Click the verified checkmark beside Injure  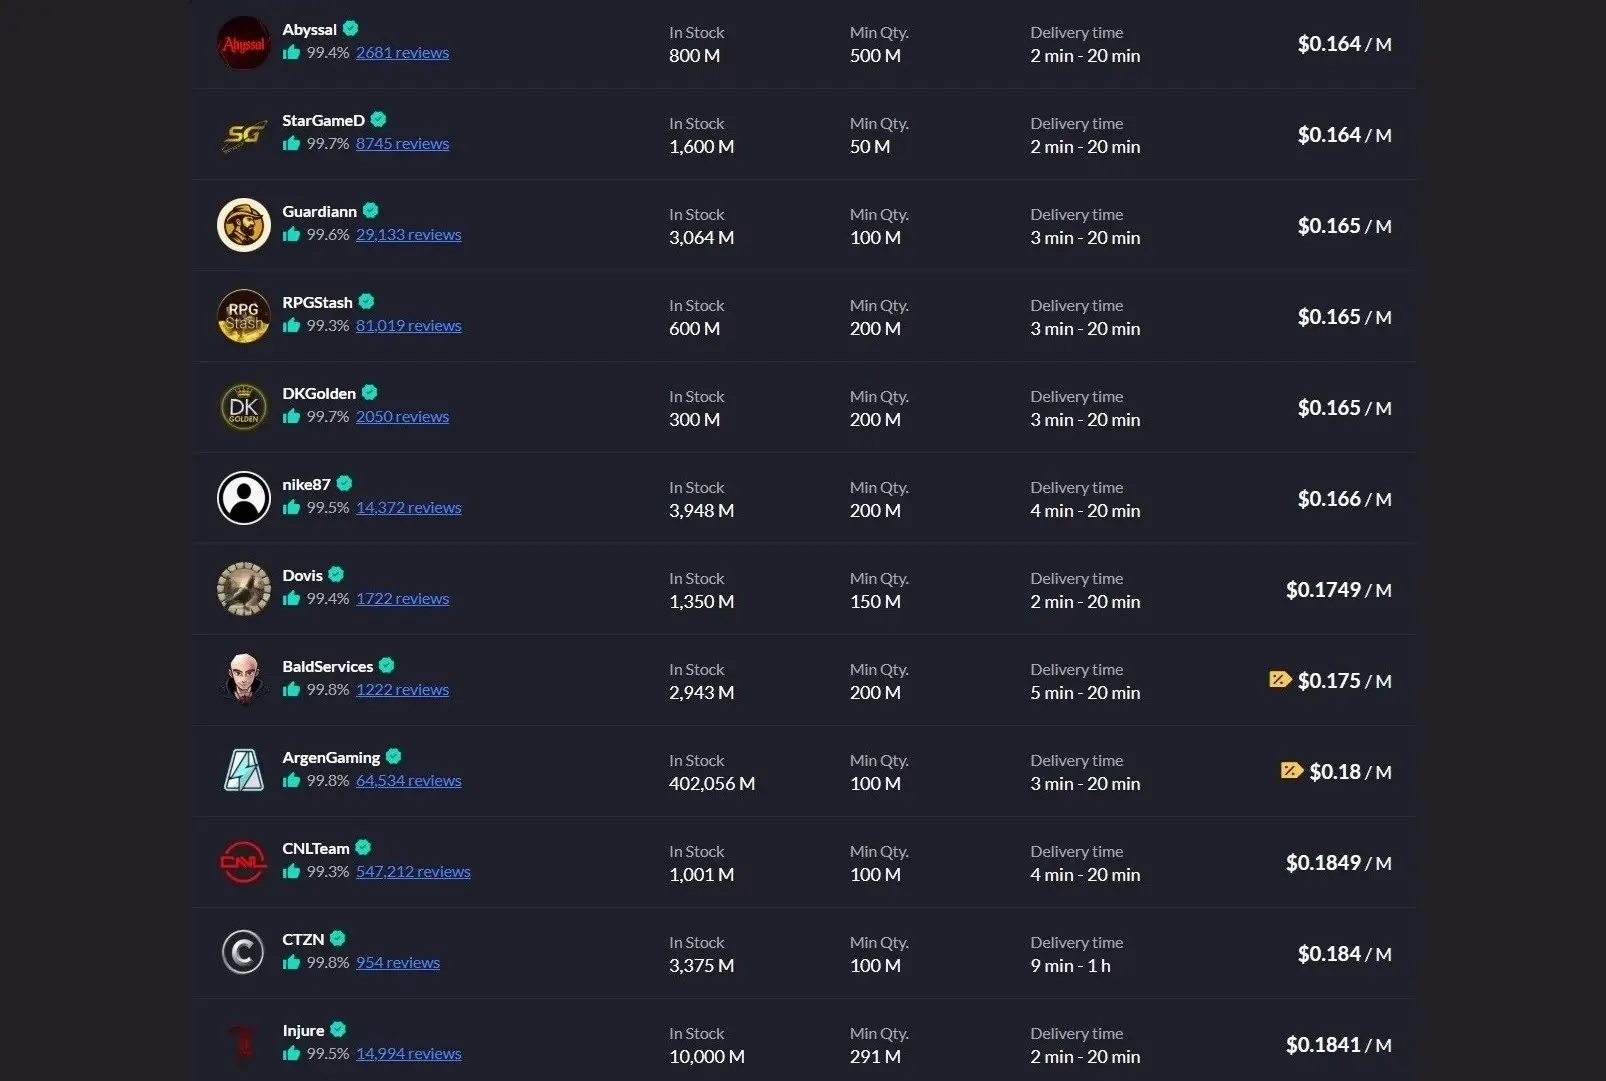339,1029
